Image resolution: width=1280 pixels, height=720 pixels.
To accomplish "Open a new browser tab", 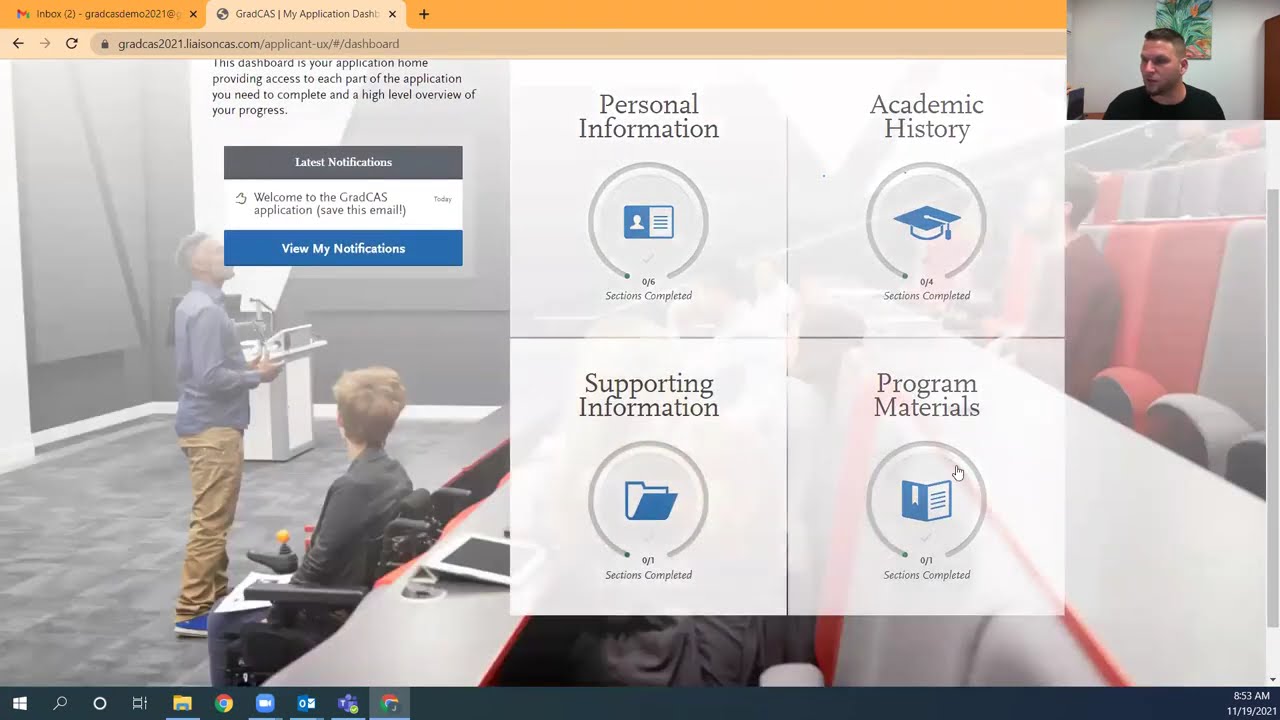I will pyautogui.click(x=424, y=14).
